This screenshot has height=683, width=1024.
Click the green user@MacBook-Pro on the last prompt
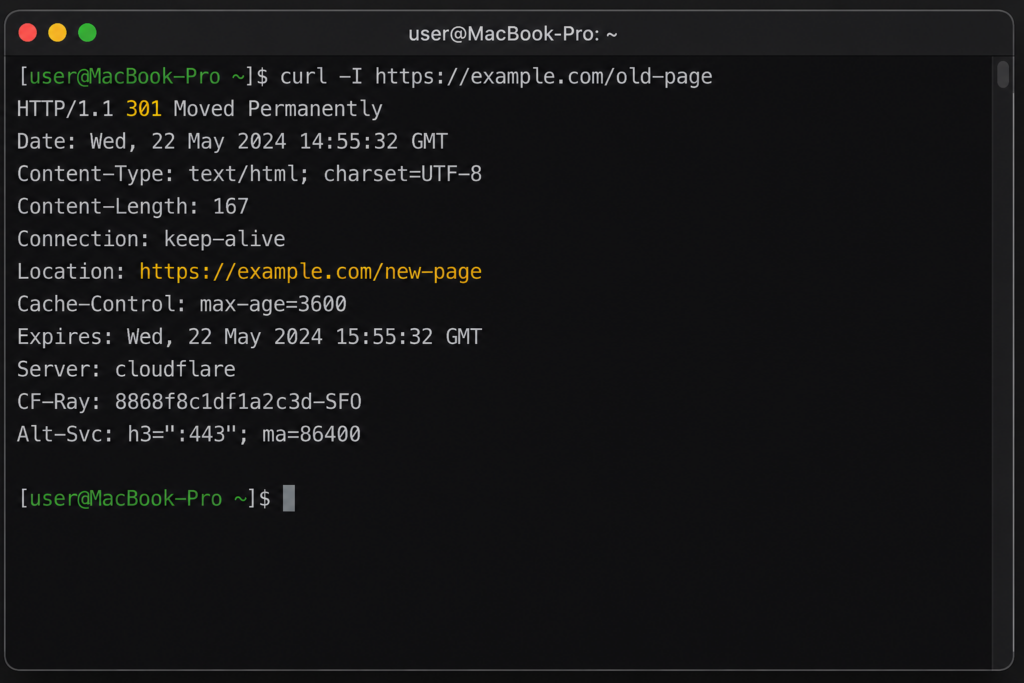[x=126, y=499]
